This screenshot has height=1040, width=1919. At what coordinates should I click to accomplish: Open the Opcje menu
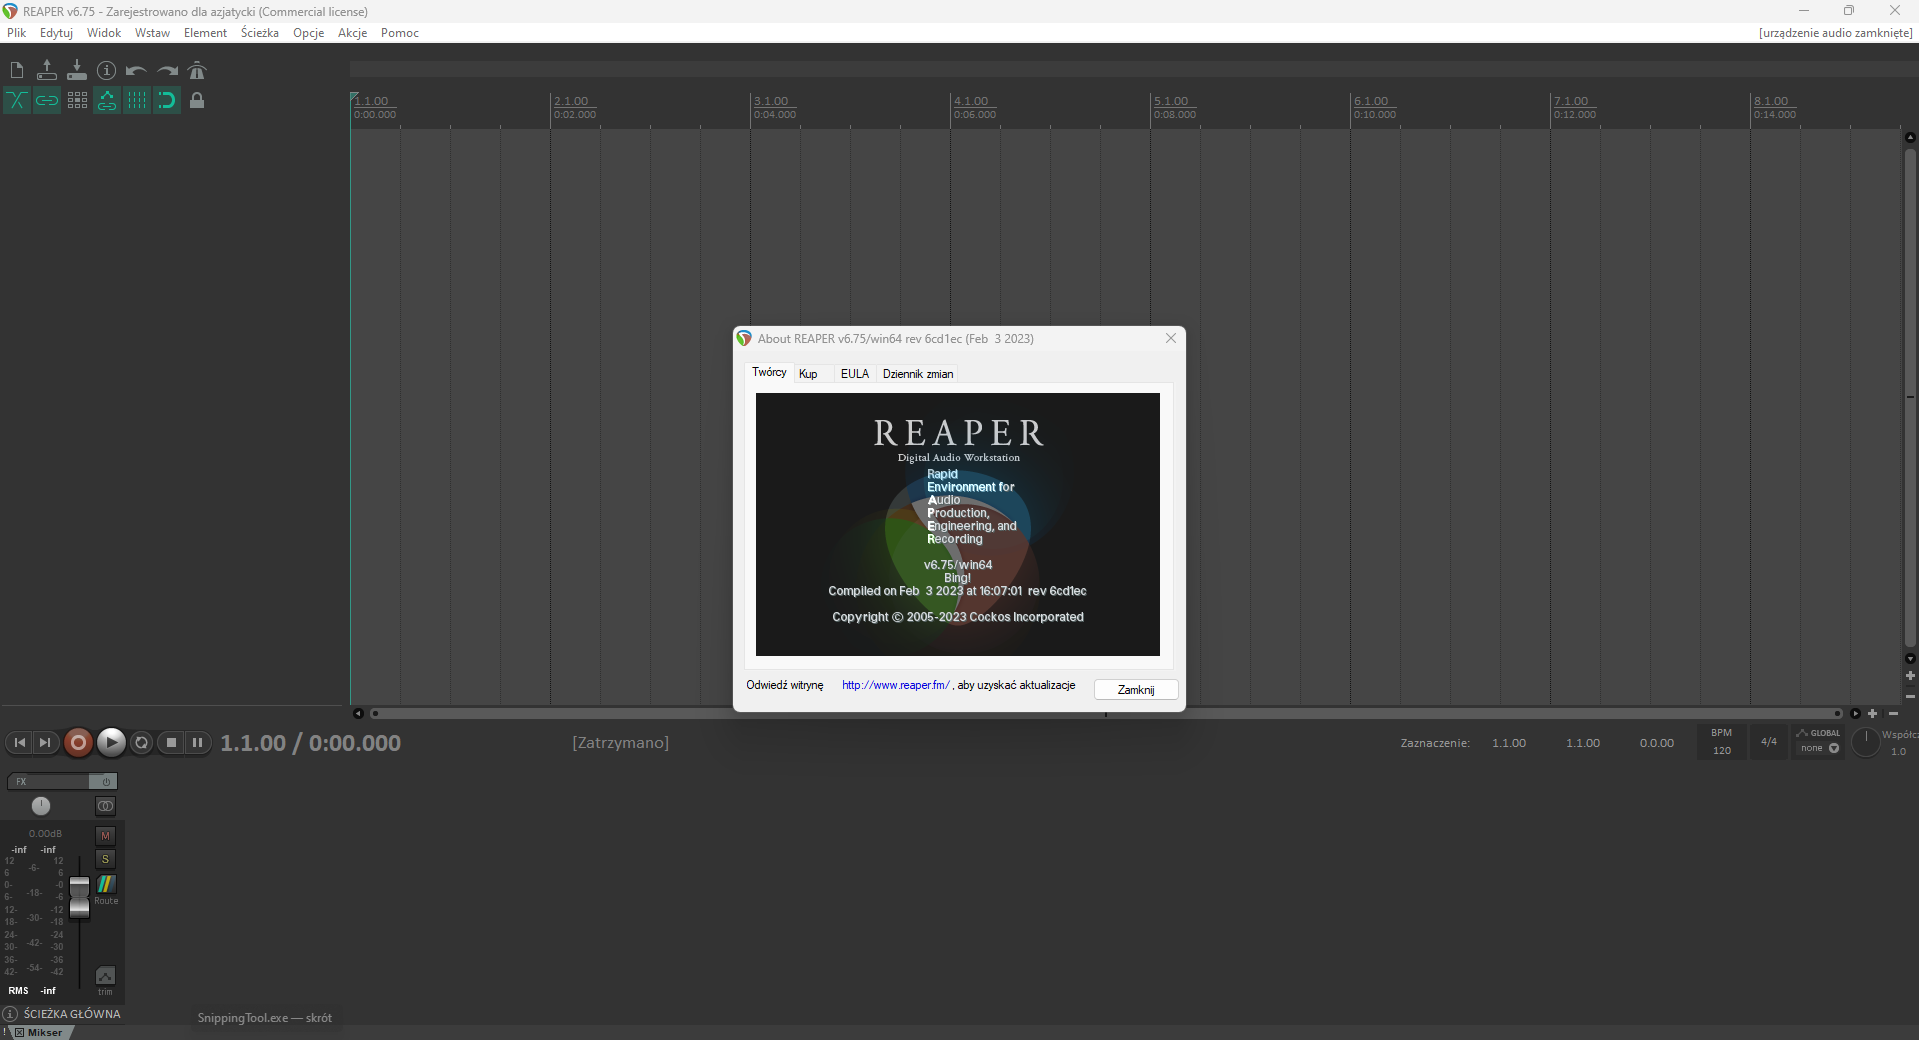308,33
